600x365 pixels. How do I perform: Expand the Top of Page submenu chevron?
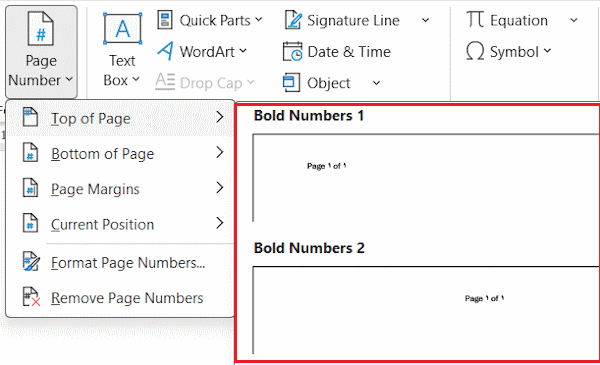[220, 117]
